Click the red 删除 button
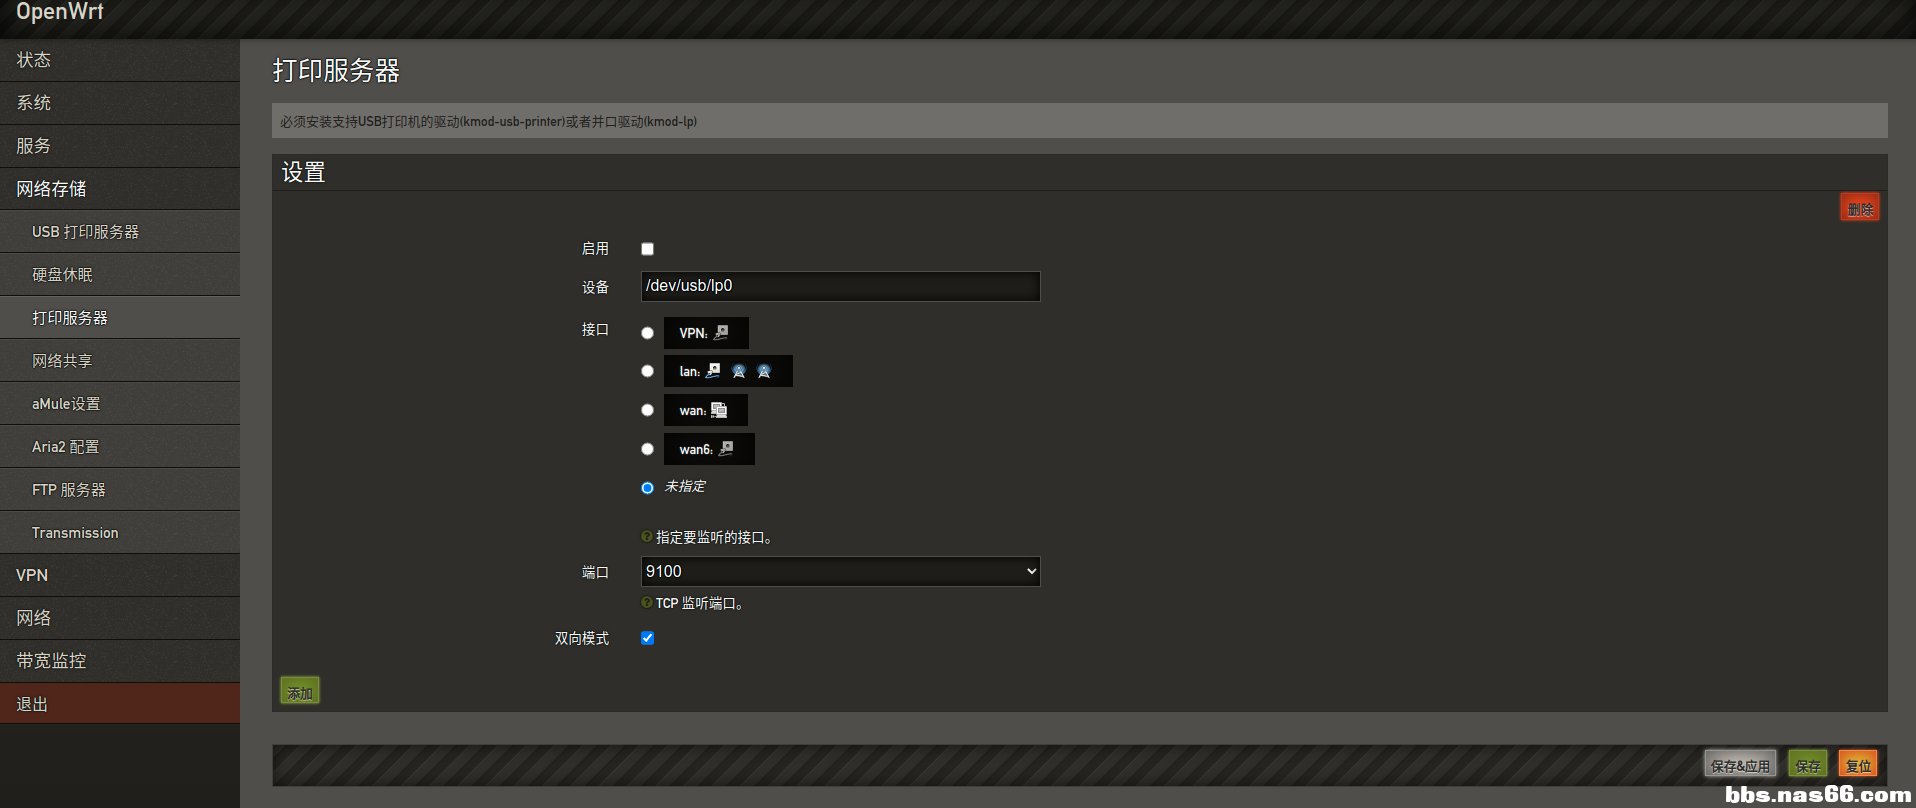1916x808 pixels. click(1859, 208)
